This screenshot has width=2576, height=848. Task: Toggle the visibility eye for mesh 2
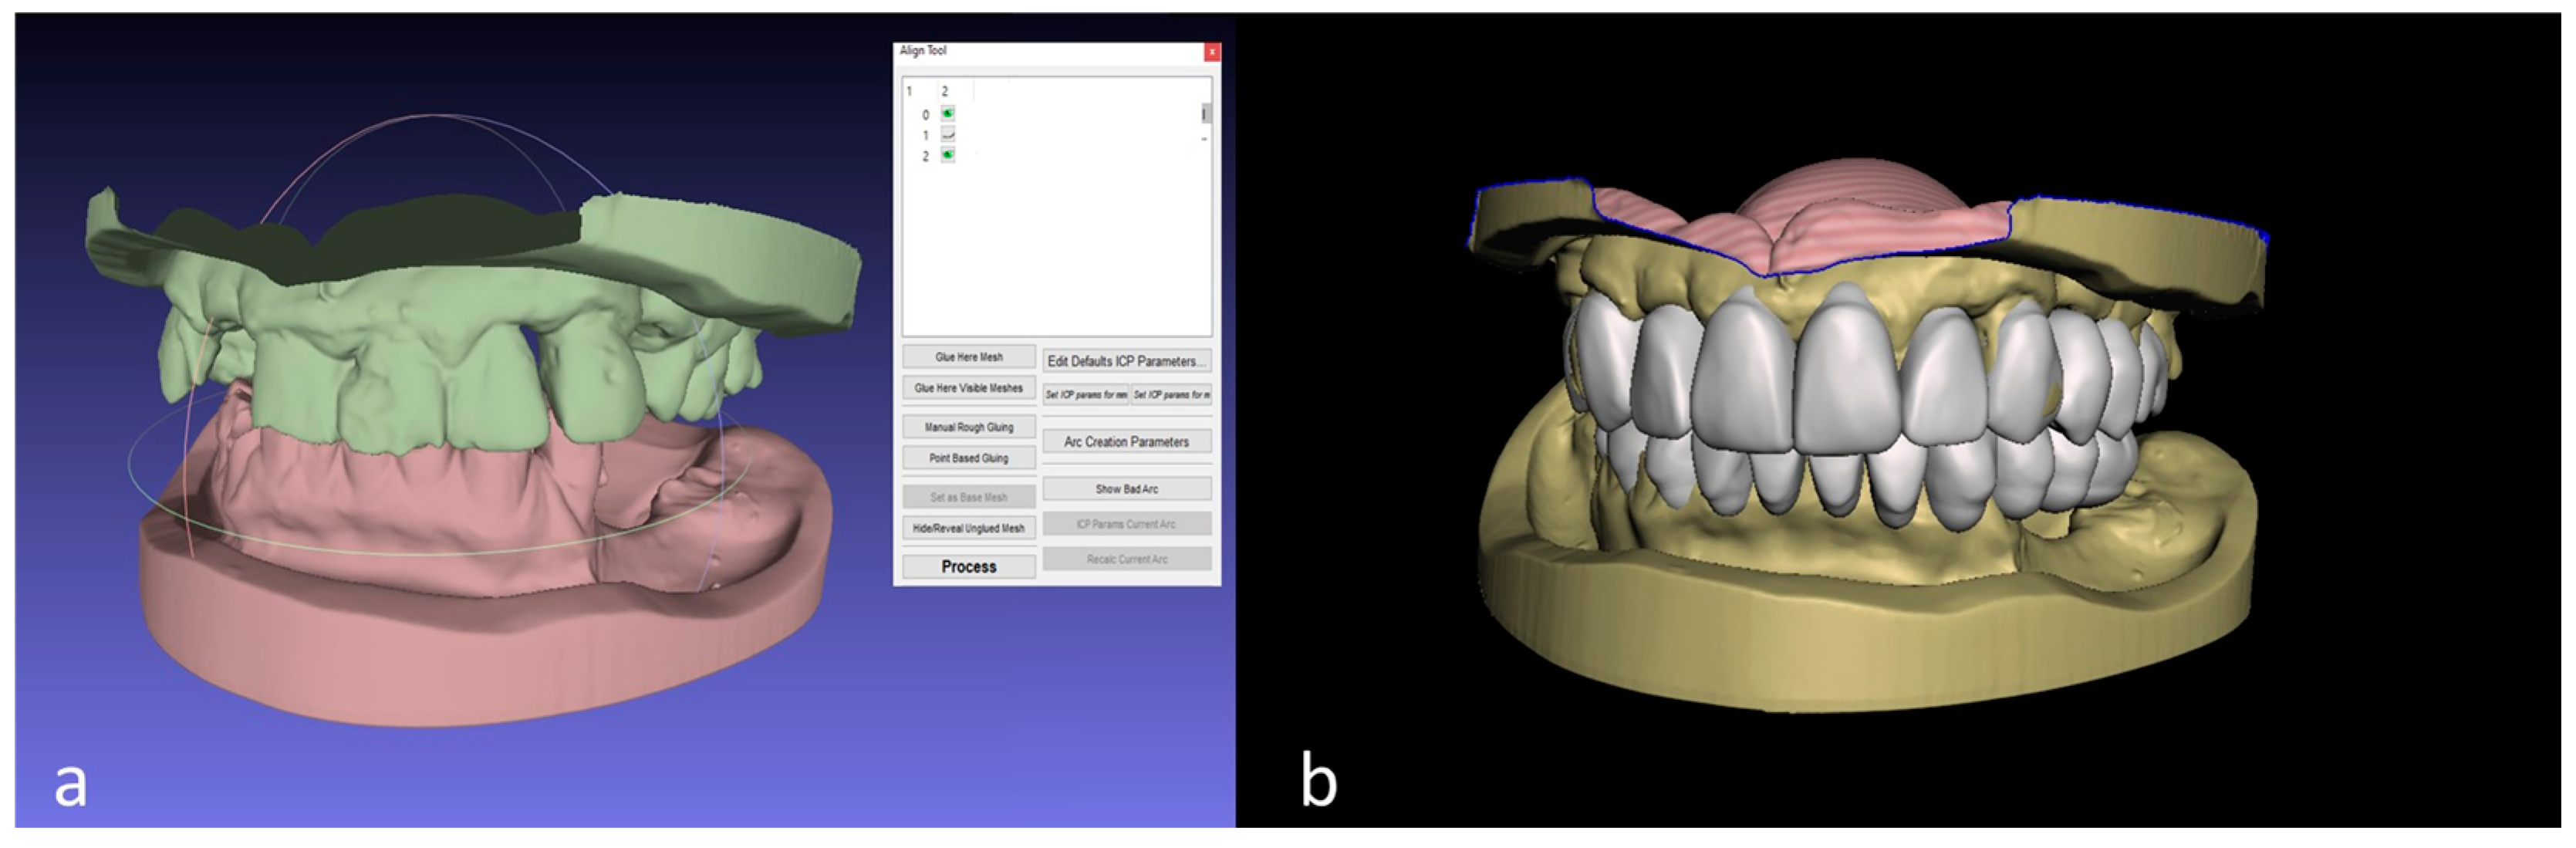pyautogui.click(x=948, y=155)
